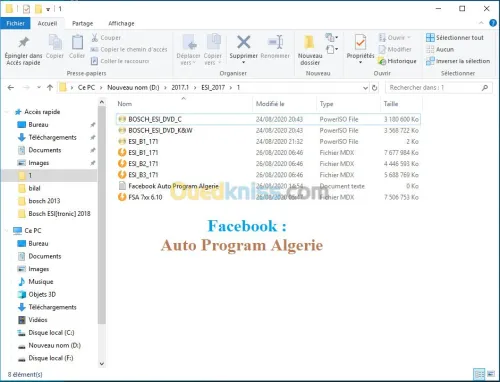Select the ESI_B3_171 MDX file
Viewport: 500px width, 382px height.
point(268,175)
